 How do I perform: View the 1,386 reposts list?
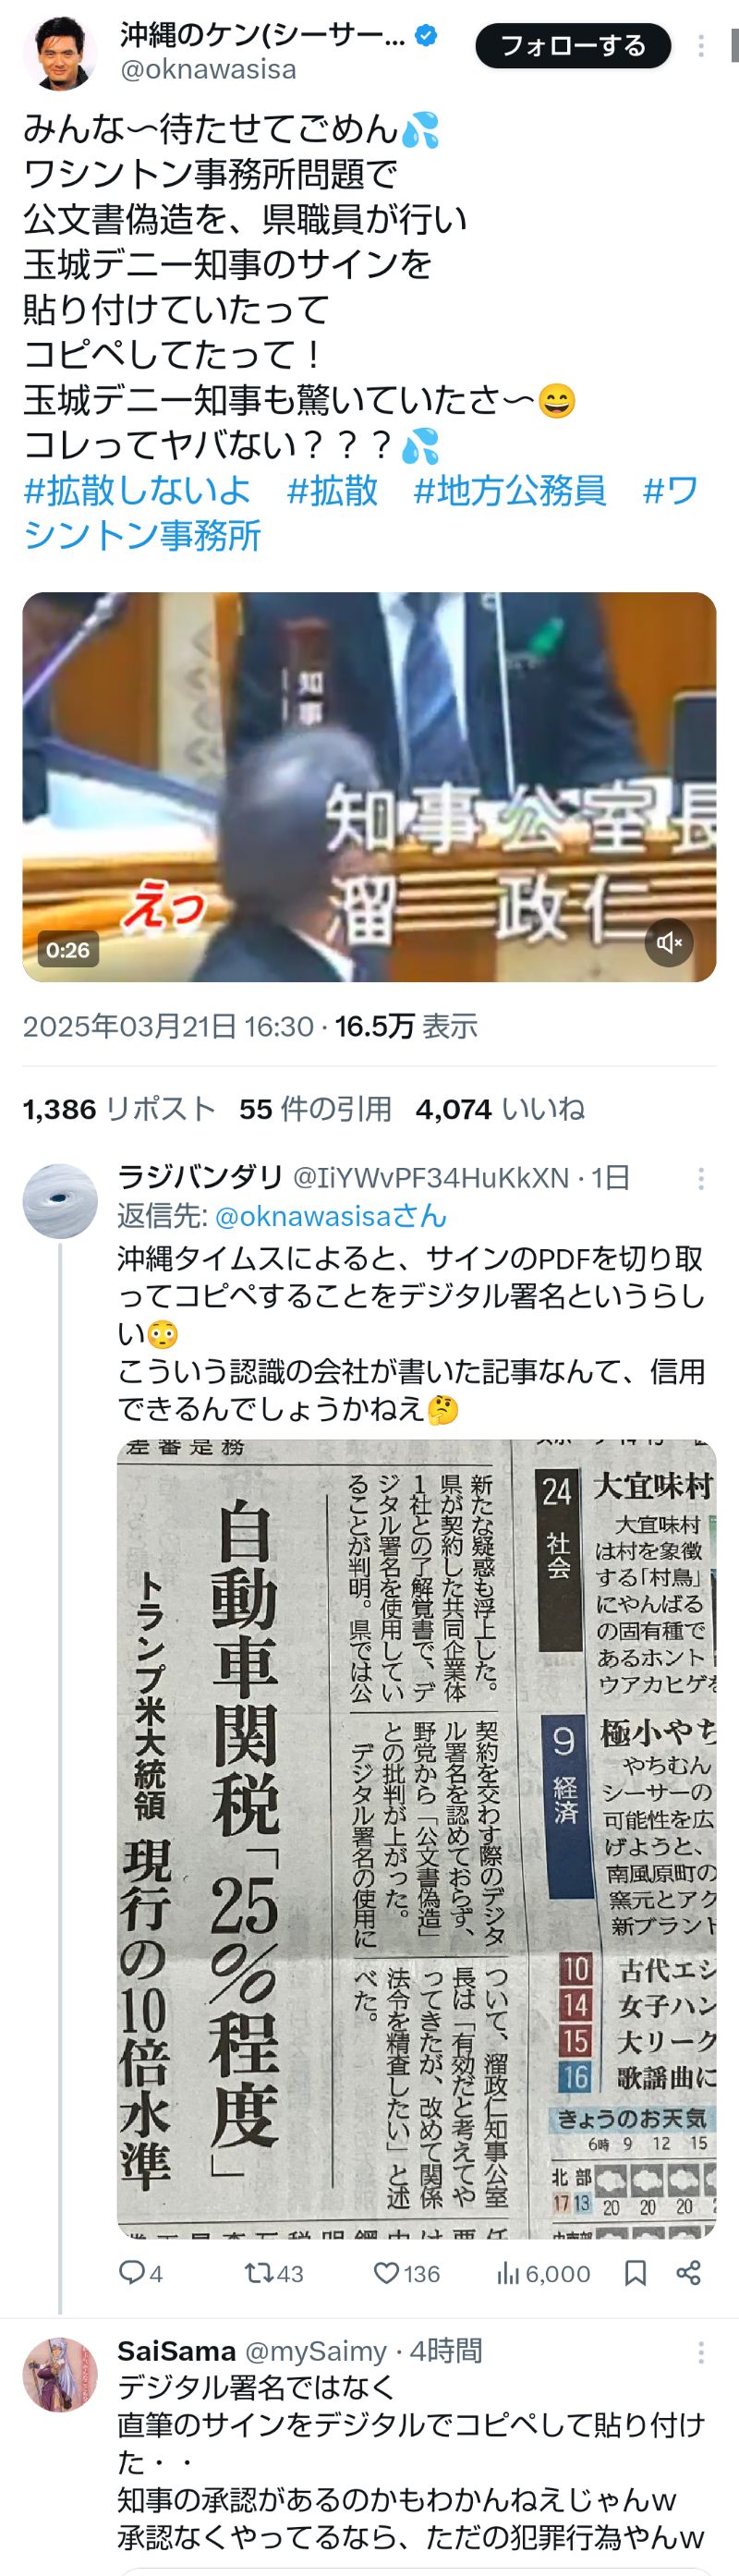point(119,1109)
